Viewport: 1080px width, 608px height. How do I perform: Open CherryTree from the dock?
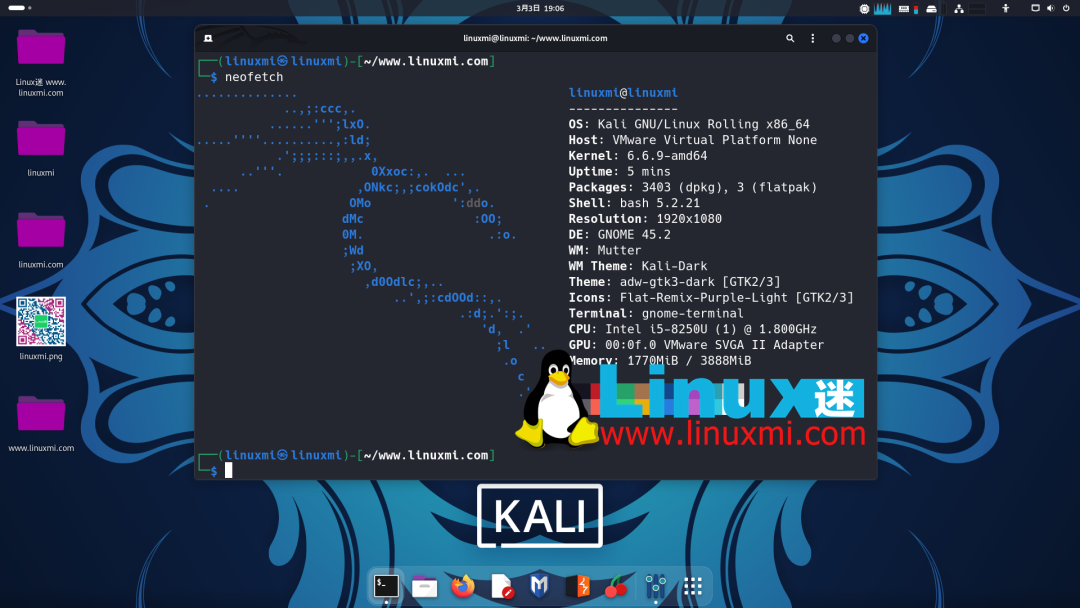point(616,587)
